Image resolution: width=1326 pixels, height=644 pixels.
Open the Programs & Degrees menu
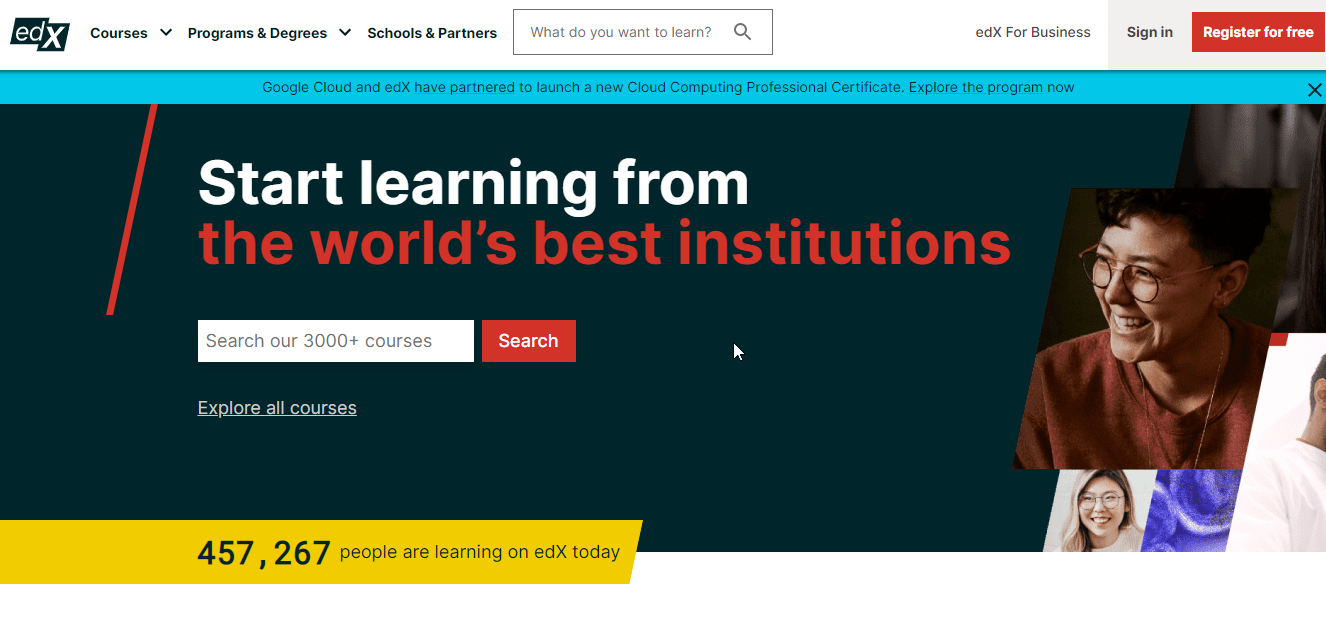coord(257,33)
